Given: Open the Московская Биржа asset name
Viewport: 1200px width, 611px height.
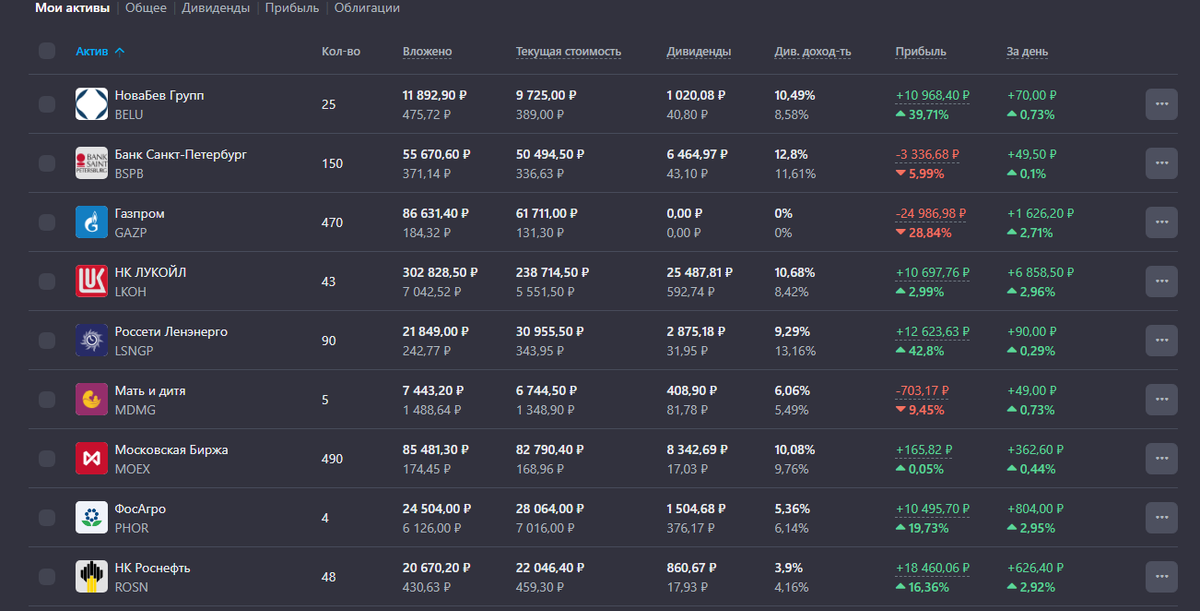Looking at the screenshot, I should pyautogui.click(x=171, y=450).
